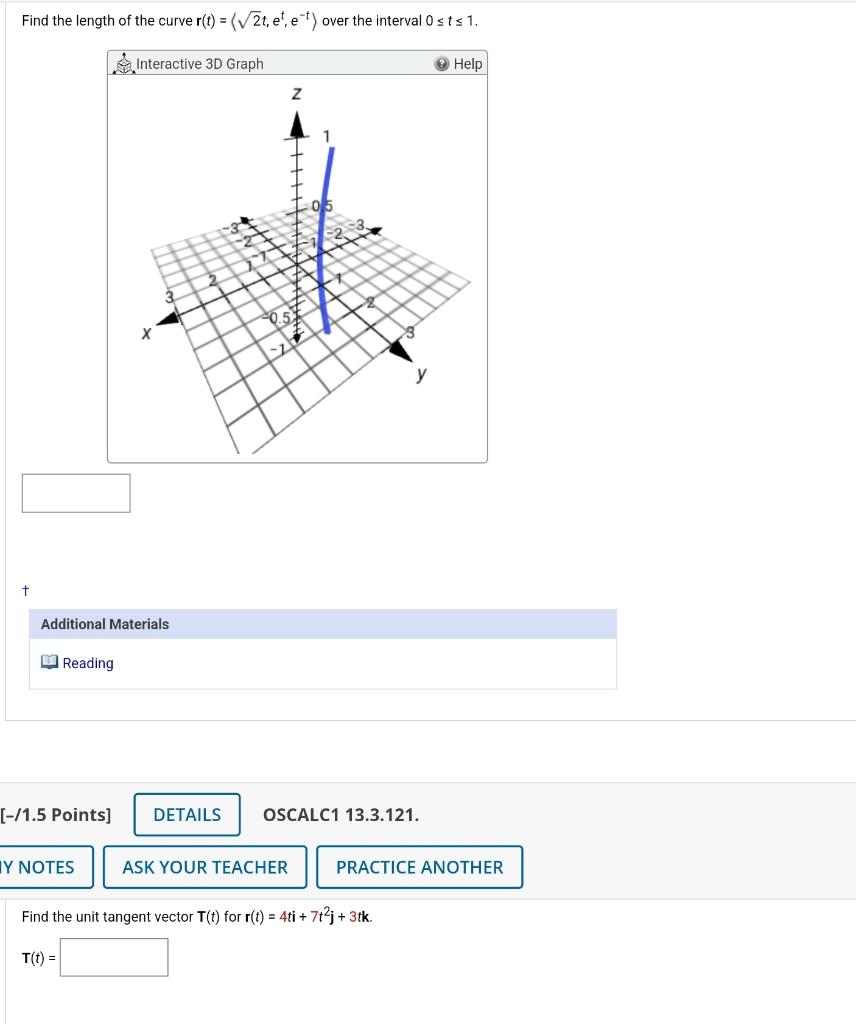Click the dagger symbol below the answer box
This screenshot has height=1024, width=856.
(24, 590)
